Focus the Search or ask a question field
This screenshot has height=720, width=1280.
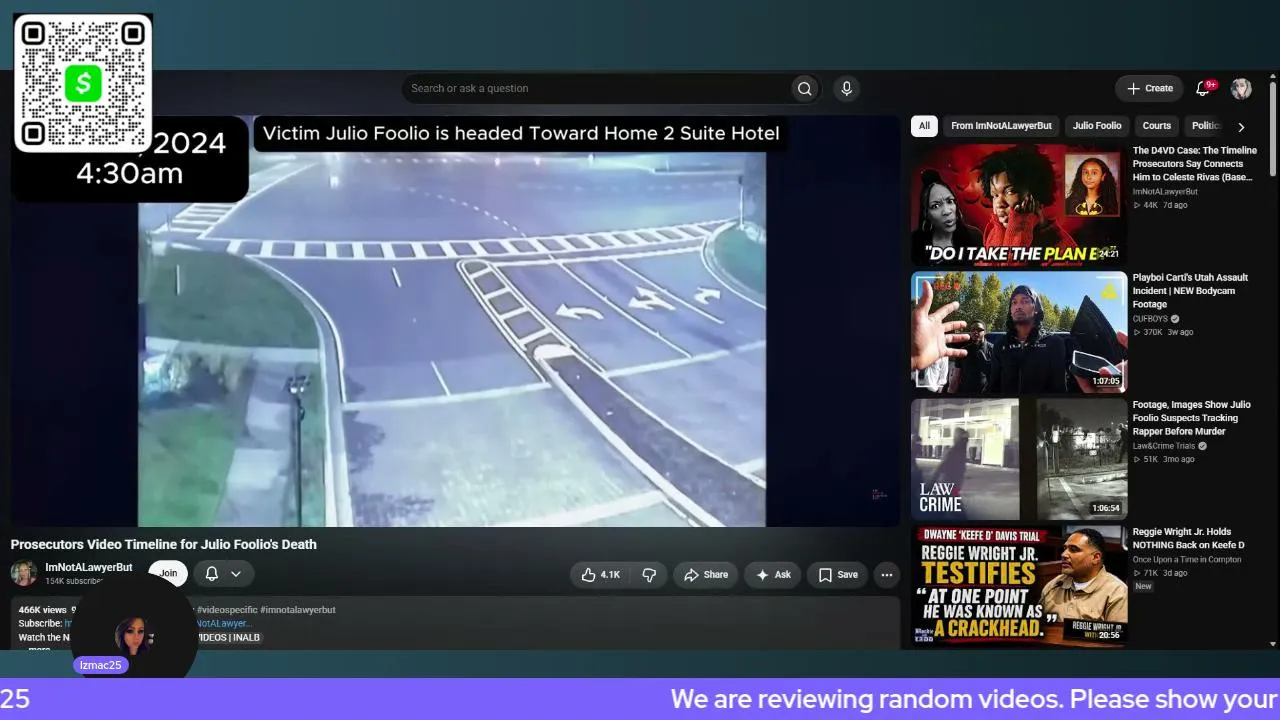(597, 89)
